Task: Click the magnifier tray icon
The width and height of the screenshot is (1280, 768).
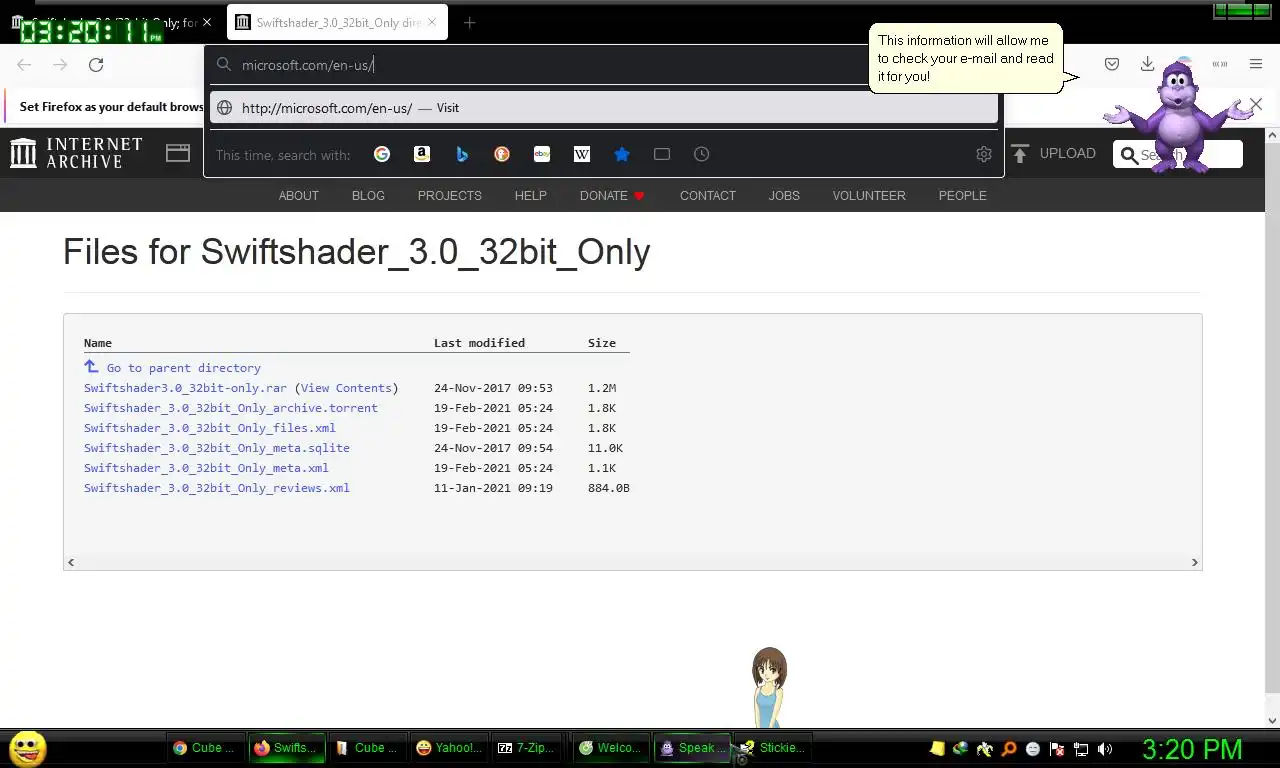Action: (1009, 748)
